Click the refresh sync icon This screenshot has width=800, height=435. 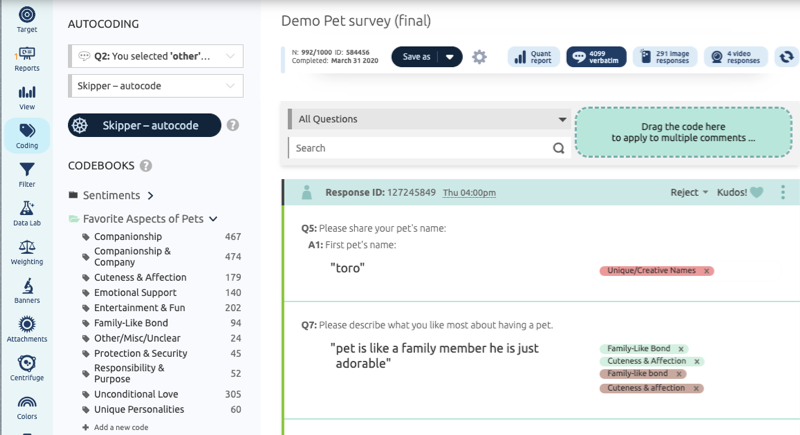pyautogui.click(x=787, y=57)
